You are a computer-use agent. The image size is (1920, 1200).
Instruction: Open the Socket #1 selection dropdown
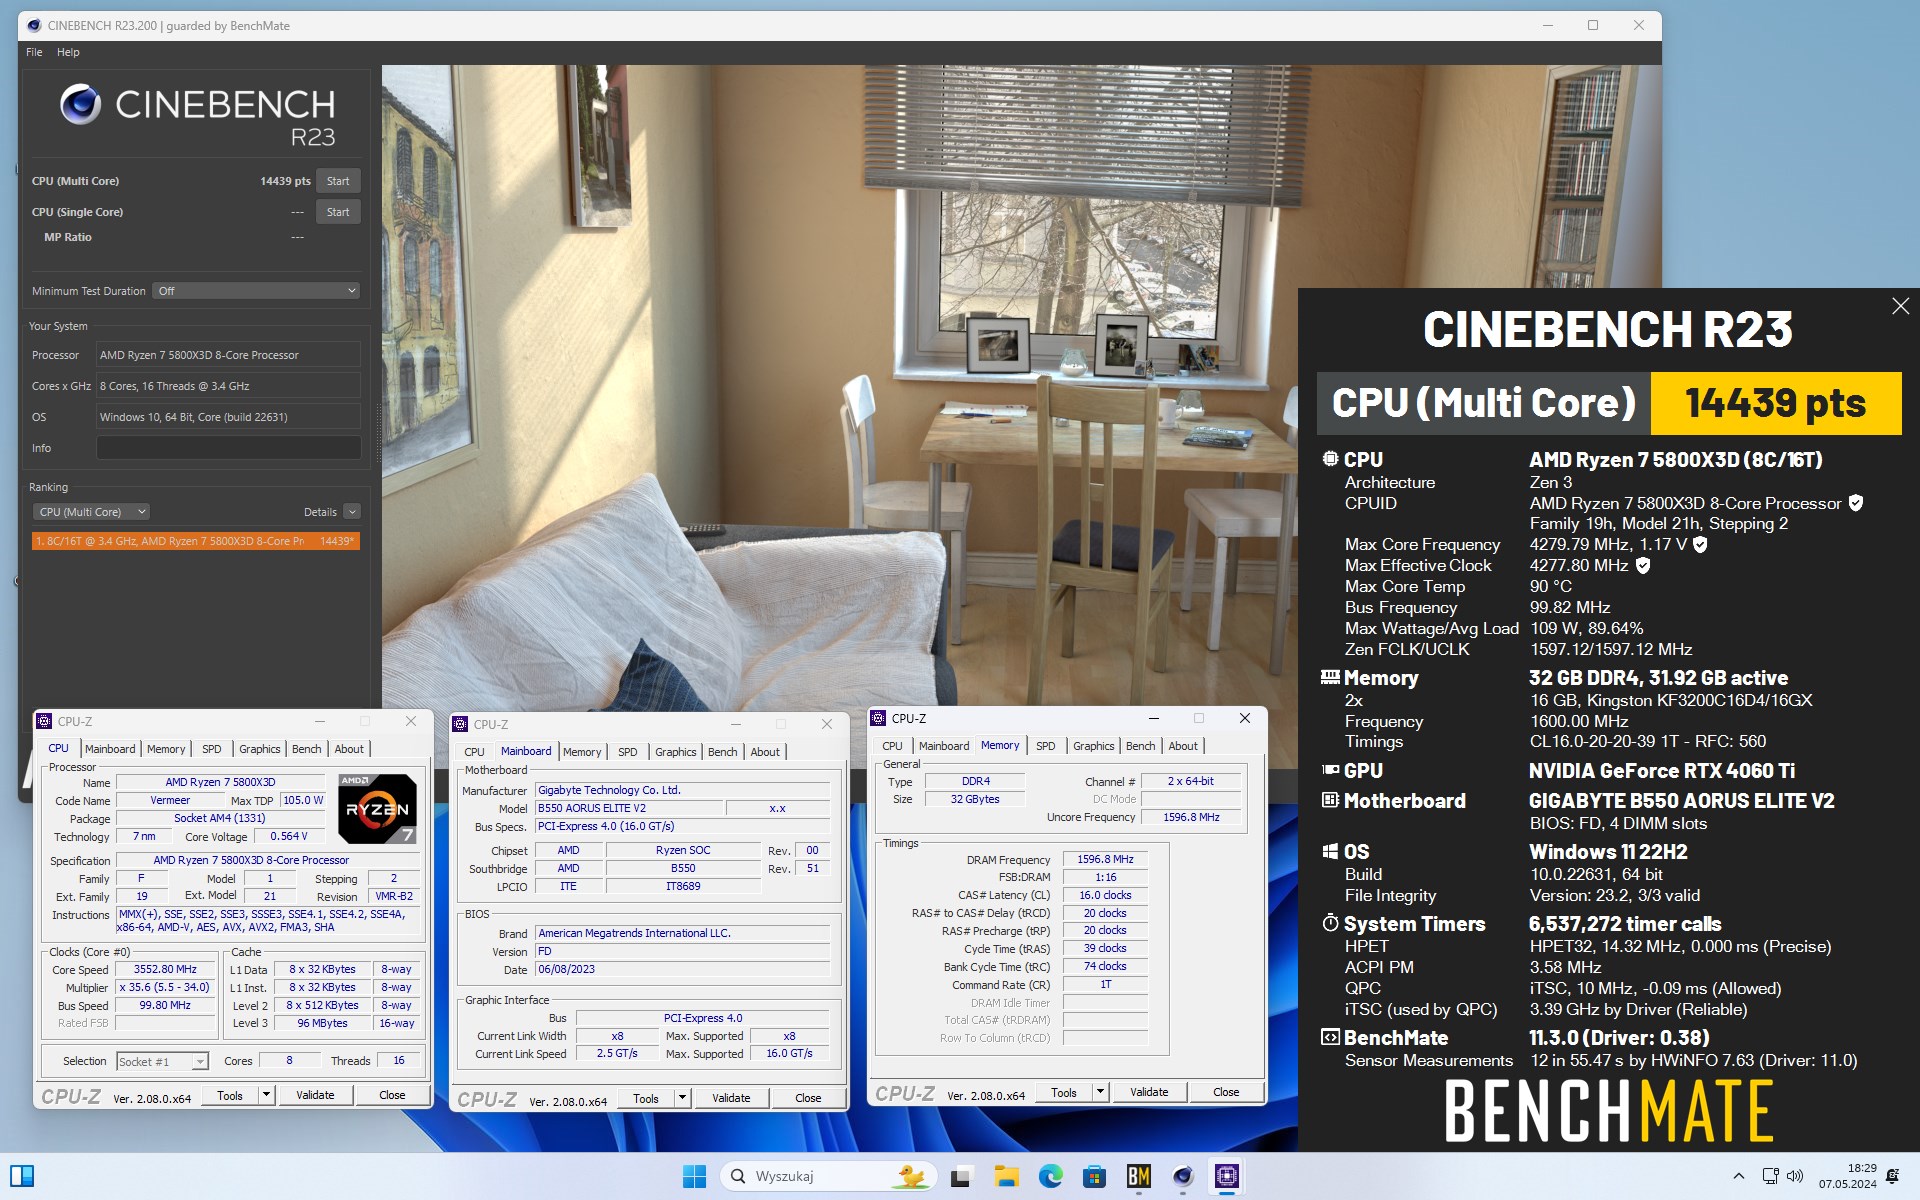coord(162,1062)
